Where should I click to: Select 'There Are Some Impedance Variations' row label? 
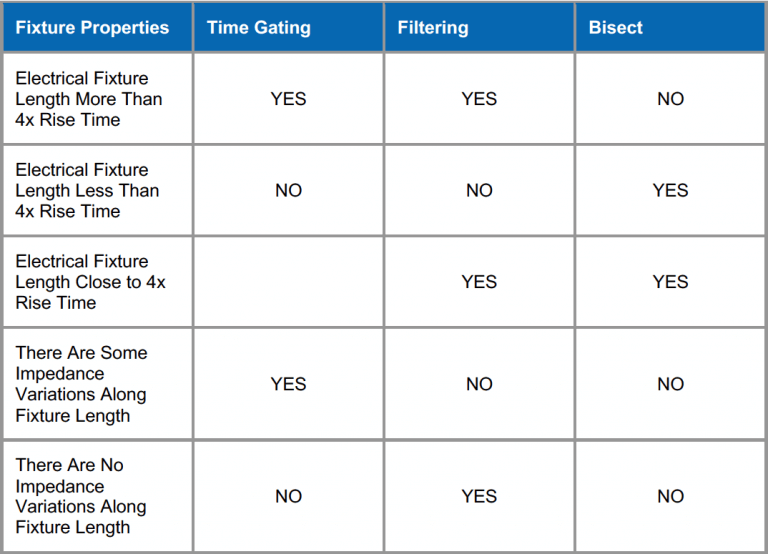coord(81,384)
